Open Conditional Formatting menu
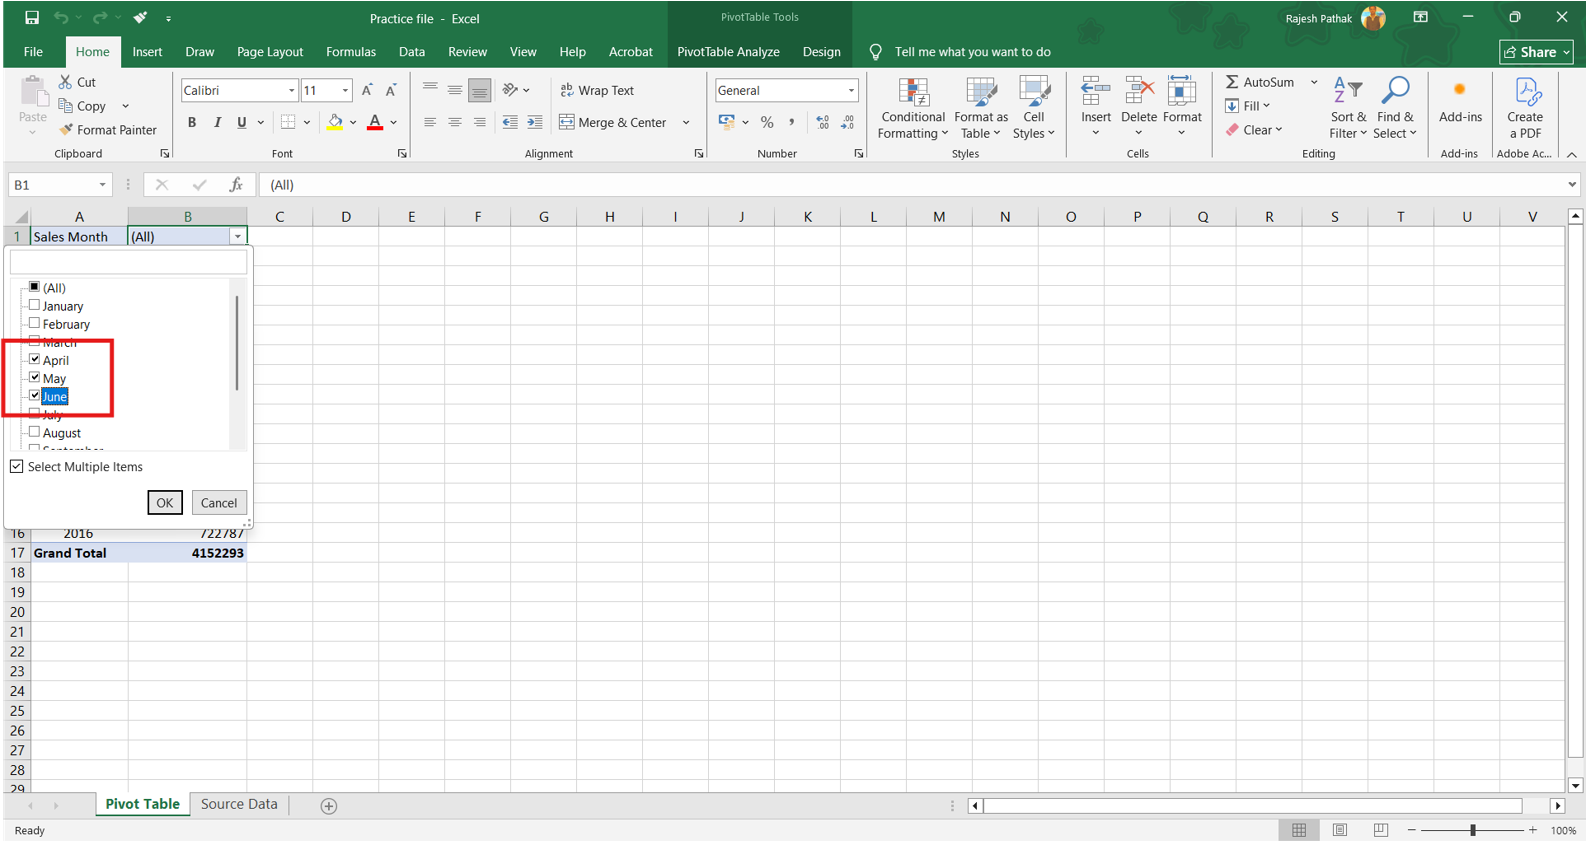The width and height of the screenshot is (1586, 841). (x=912, y=108)
